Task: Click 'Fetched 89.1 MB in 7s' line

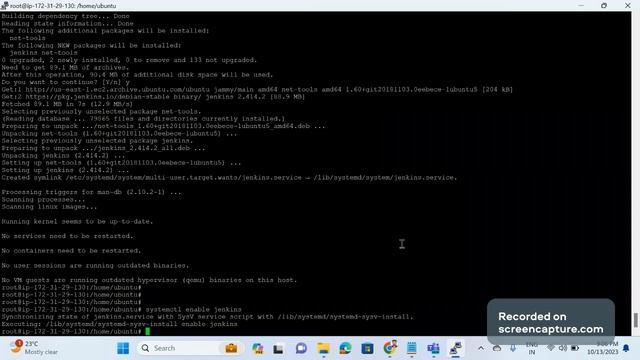Action: (x=67, y=104)
